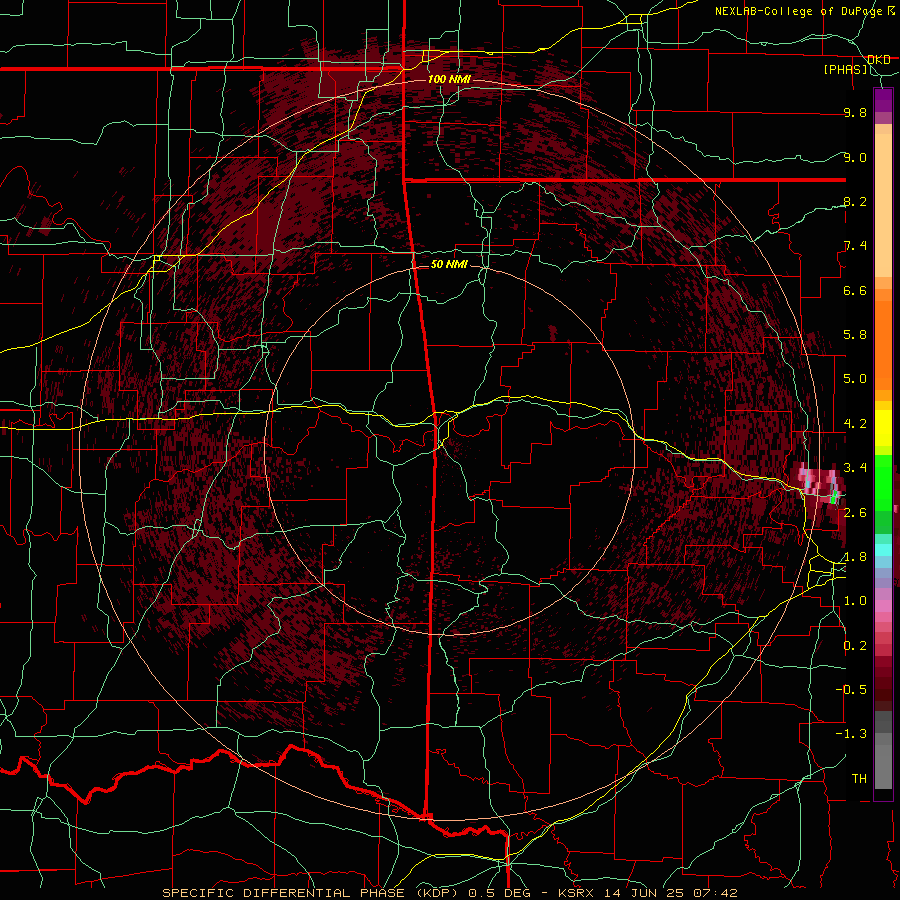Click the 9.8 legend value

pyautogui.click(x=855, y=113)
